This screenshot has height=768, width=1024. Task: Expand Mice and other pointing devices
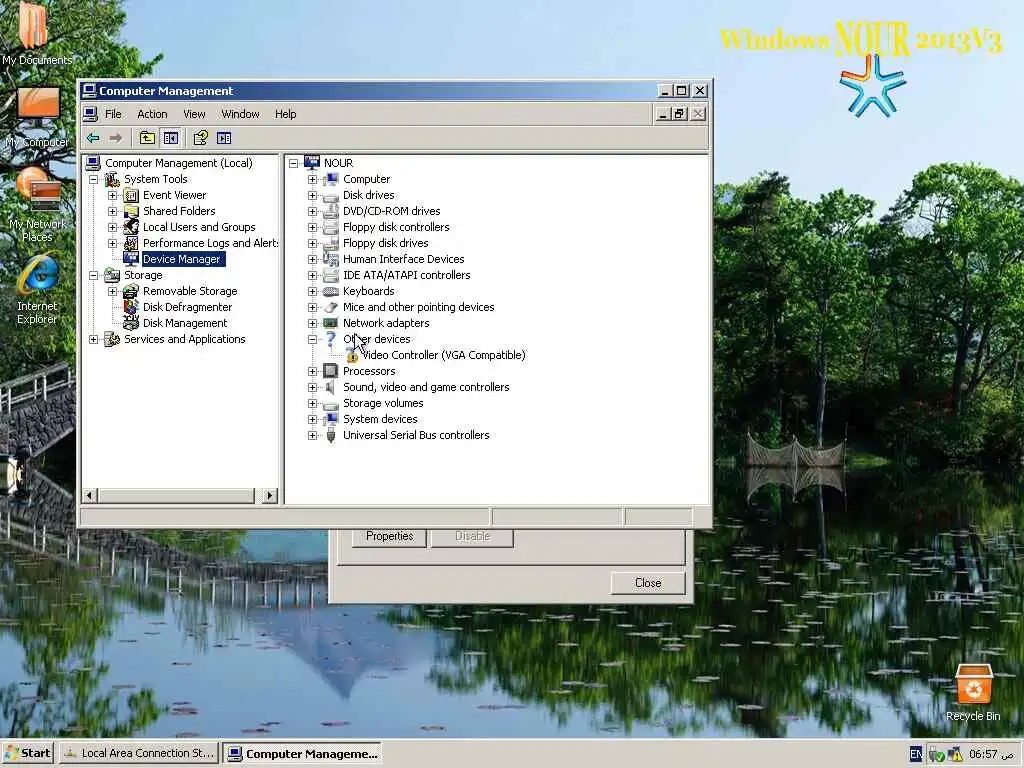click(312, 307)
